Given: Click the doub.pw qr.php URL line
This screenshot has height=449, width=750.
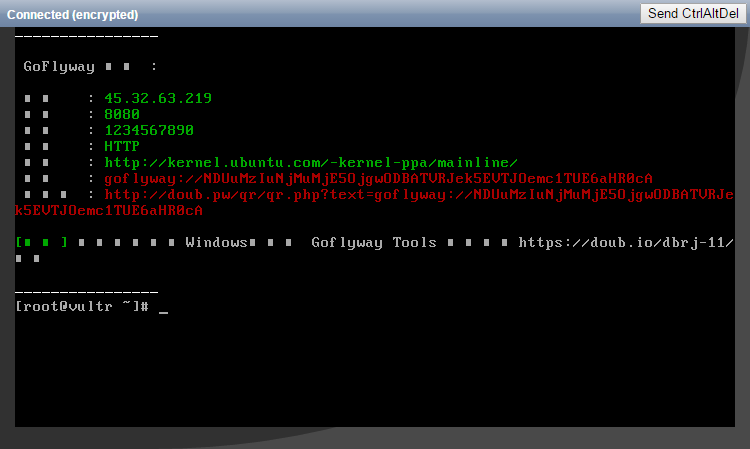Looking at the screenshot, I should (419, 195).
